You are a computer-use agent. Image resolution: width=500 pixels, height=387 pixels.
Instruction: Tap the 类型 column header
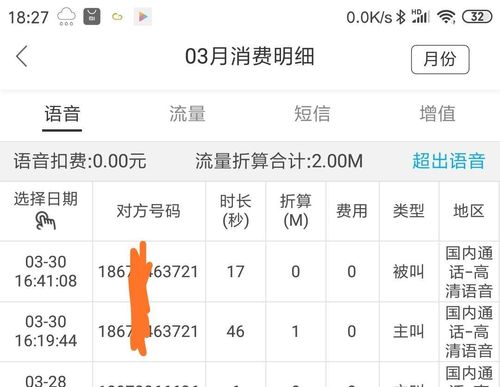(x=409, y=211)
